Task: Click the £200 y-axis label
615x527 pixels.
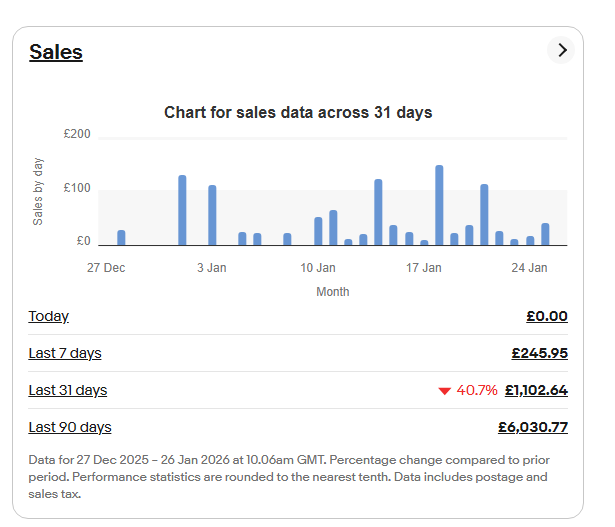Action: (x=77, y=134)
